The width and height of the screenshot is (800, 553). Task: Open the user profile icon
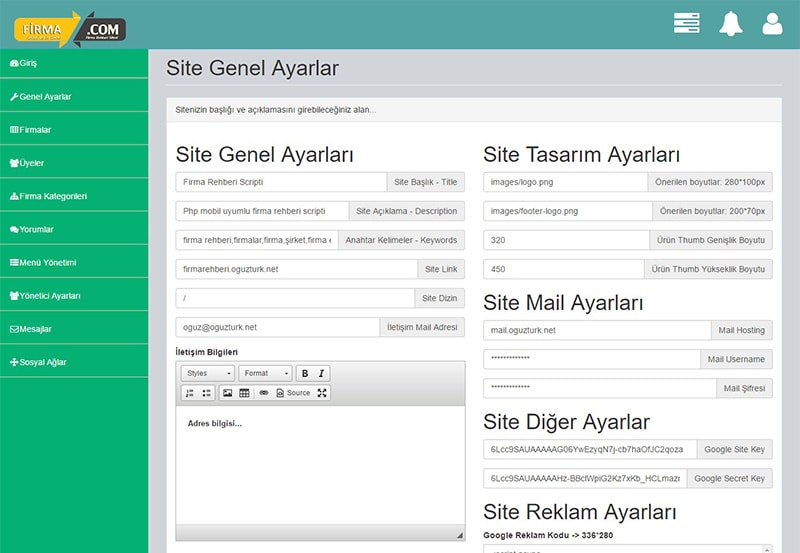772,24
